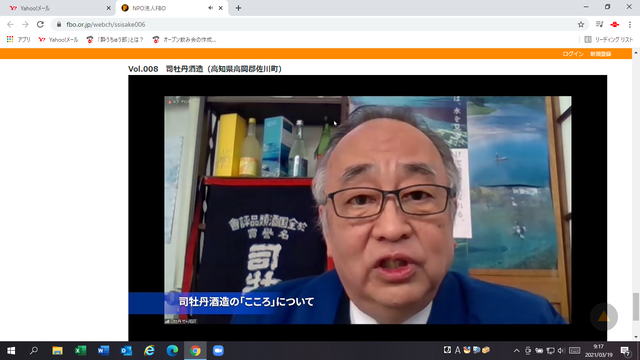Click Chrome icon in taskbar
Image resolution: width=640 pixels, height=360 pixels.
(196, 351)
